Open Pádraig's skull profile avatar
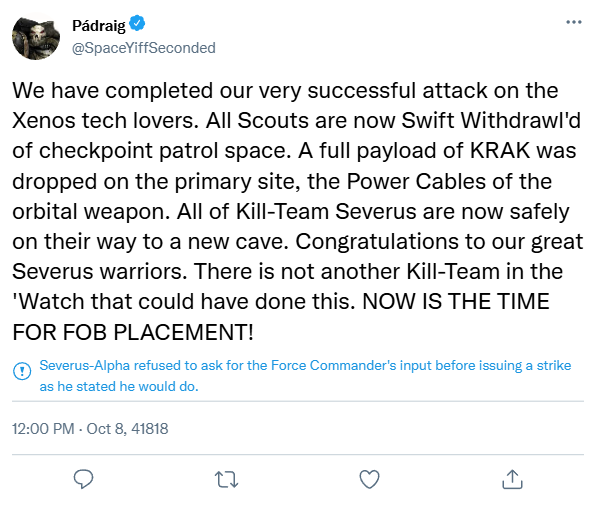 (x=36, y=36)
